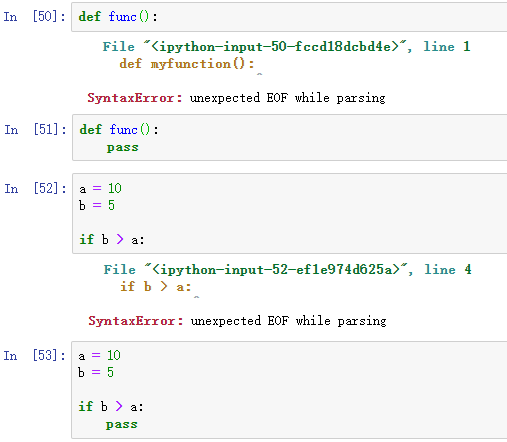Click 'def func():' line in cell 51
Viewport: 507px width, 442px height.
click(119, 129)
